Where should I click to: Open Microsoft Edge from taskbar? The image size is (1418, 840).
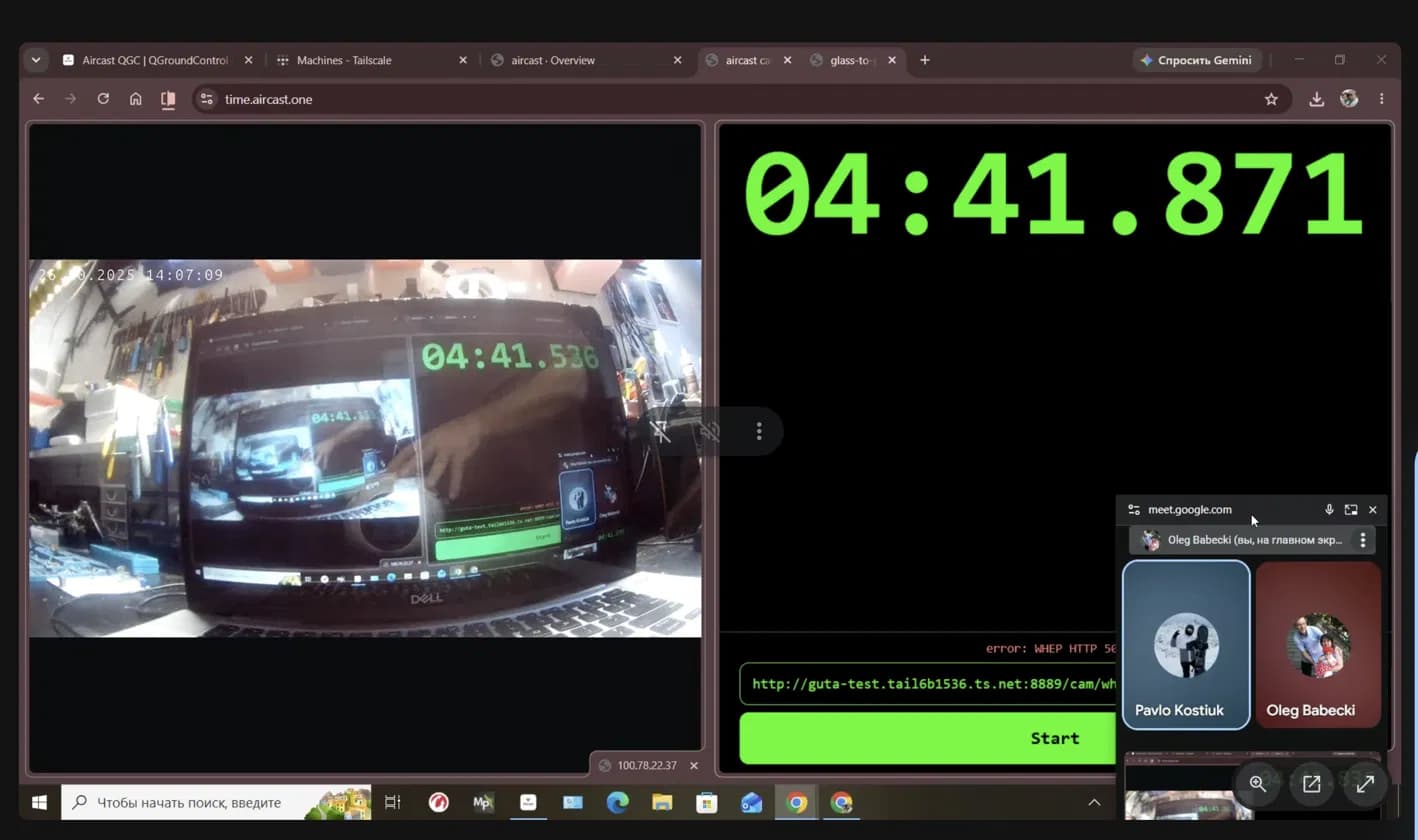pyautogui.click(x=617, y=802)
